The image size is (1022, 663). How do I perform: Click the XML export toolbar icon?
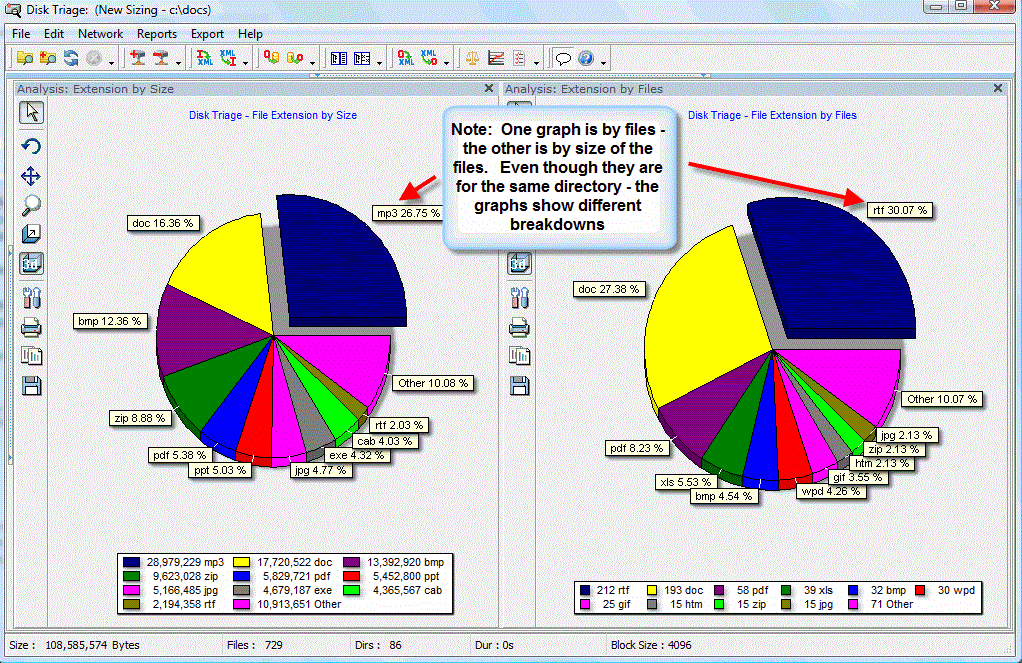coord(205,58)
